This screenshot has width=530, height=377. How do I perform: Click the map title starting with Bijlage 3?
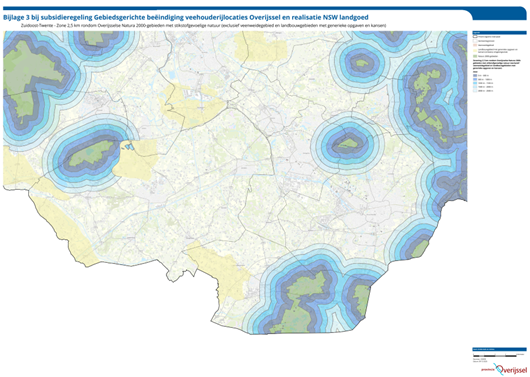(186, 17)
